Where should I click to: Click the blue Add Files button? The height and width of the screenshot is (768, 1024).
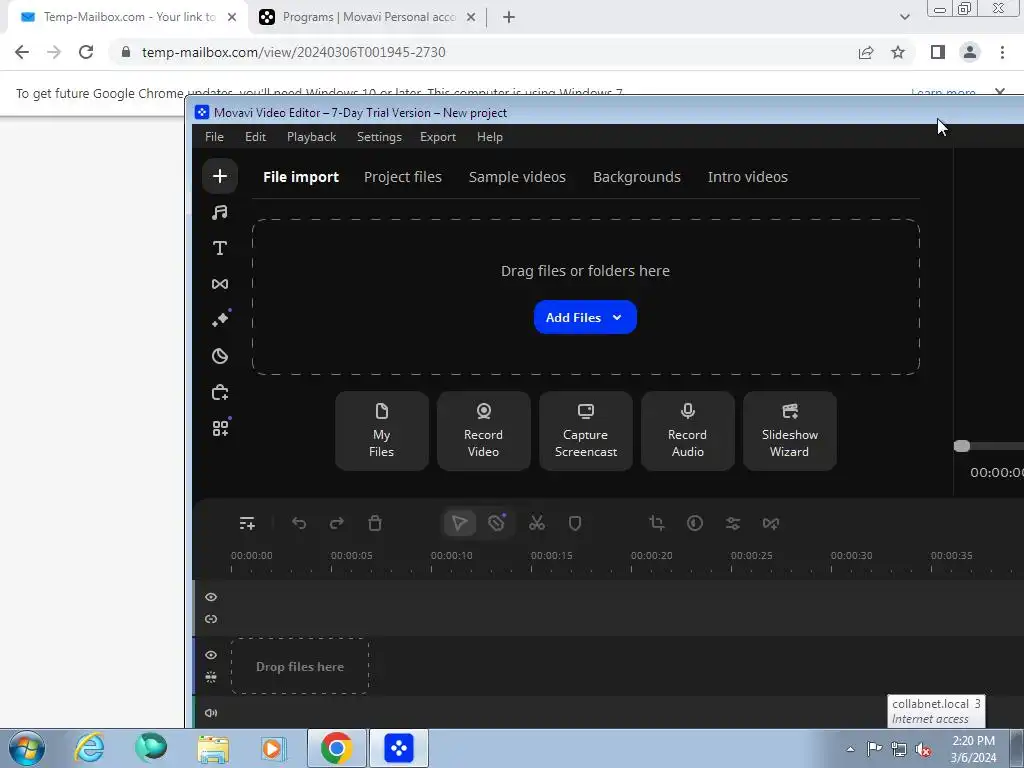[585, 317]
